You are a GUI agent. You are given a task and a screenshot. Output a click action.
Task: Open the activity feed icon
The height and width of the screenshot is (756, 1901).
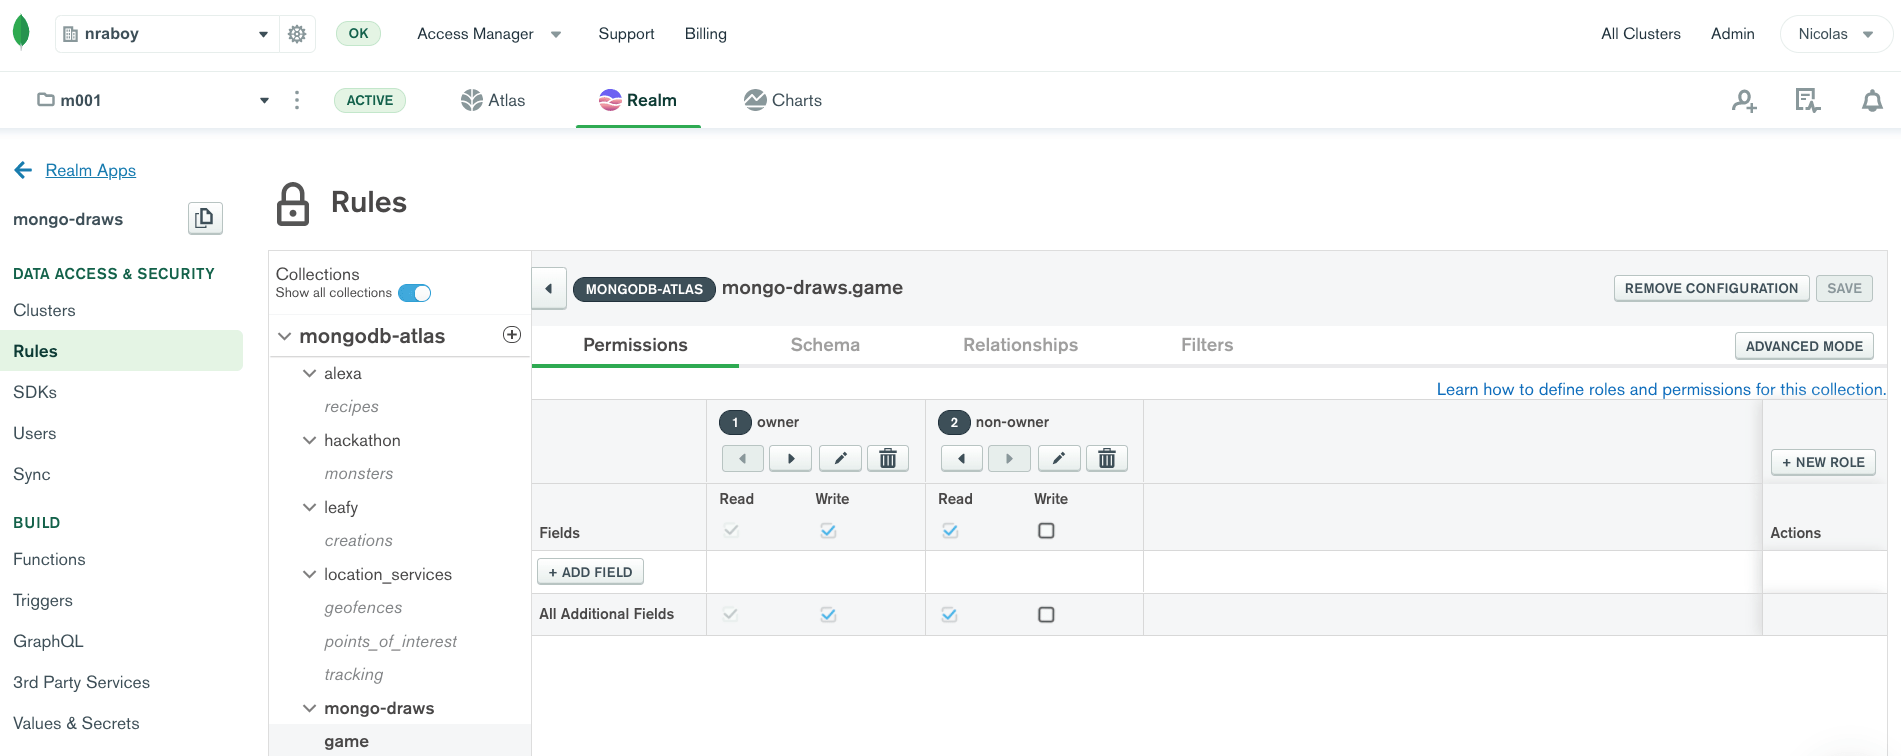pos(1808,100)
